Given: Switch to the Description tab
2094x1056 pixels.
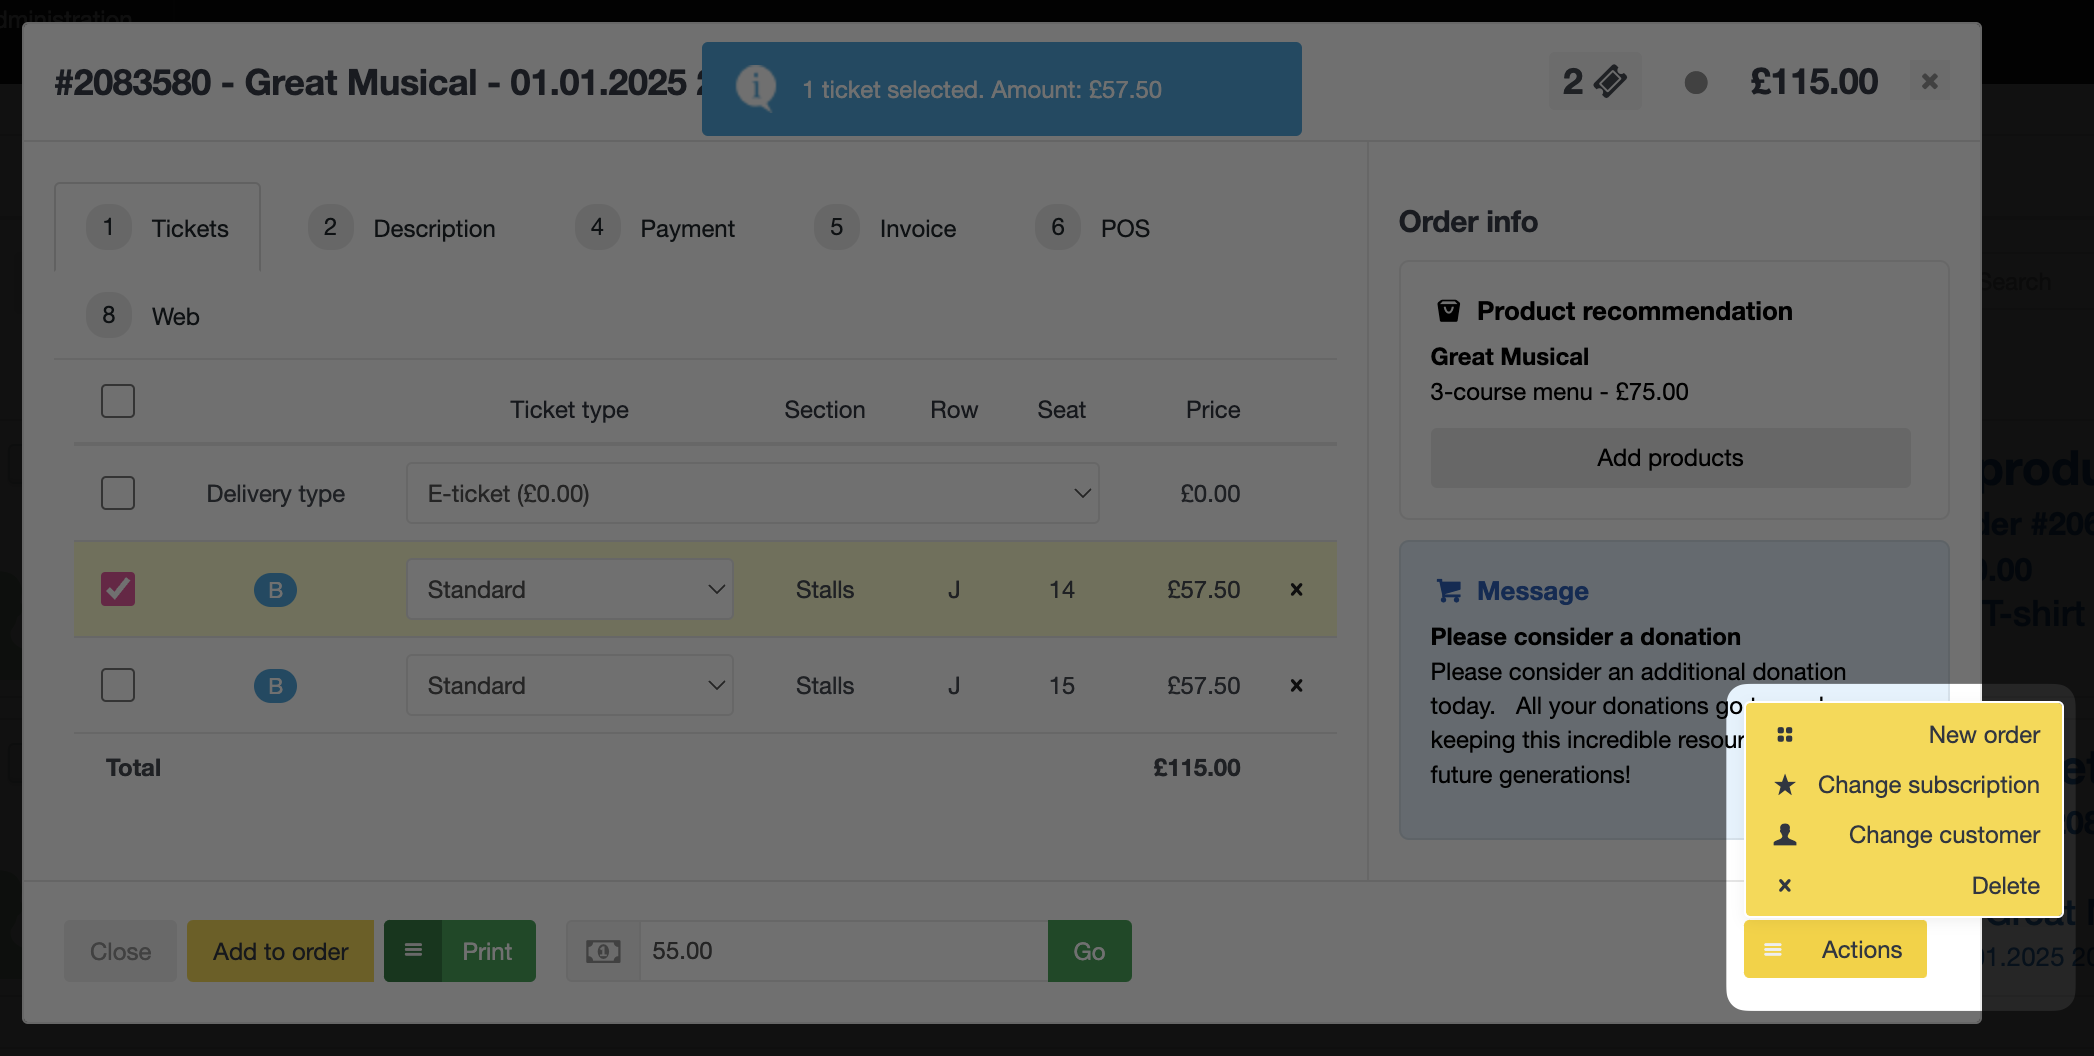Looking at the screenshot, I should 402,228.
